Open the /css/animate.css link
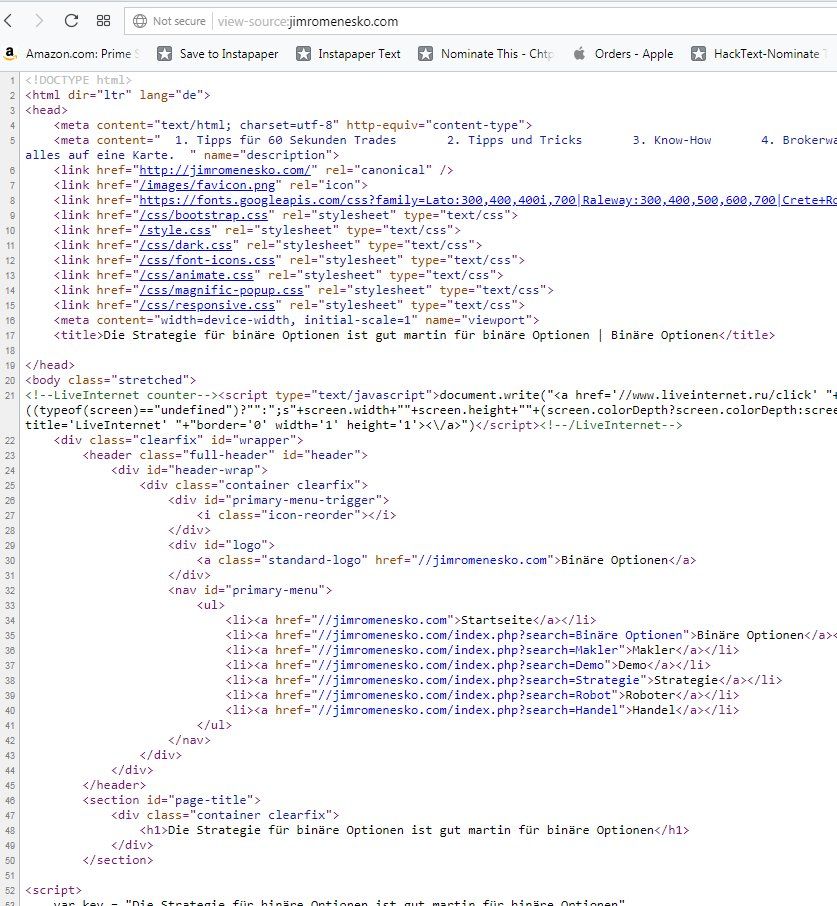This screenshot has height=906, width=837. 196,275
